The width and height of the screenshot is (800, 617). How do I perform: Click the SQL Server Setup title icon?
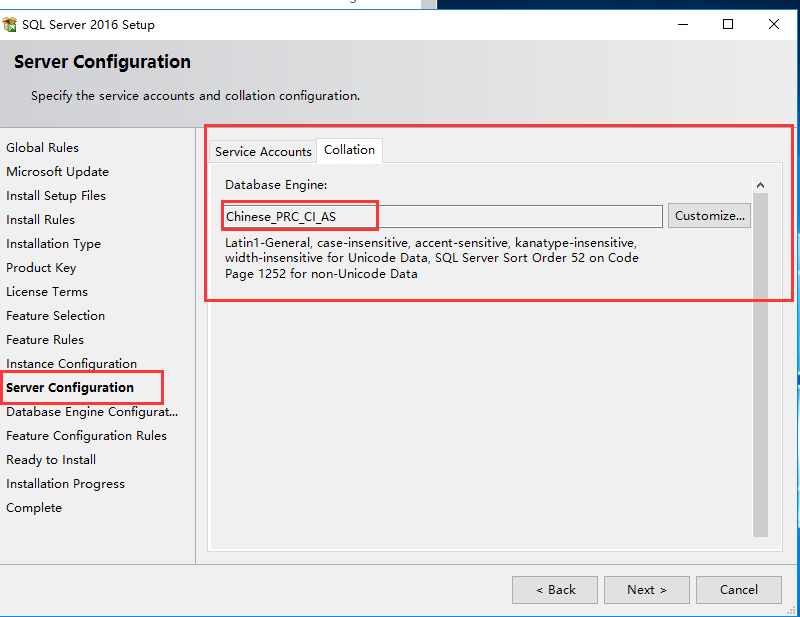click(x=10, y=24)
